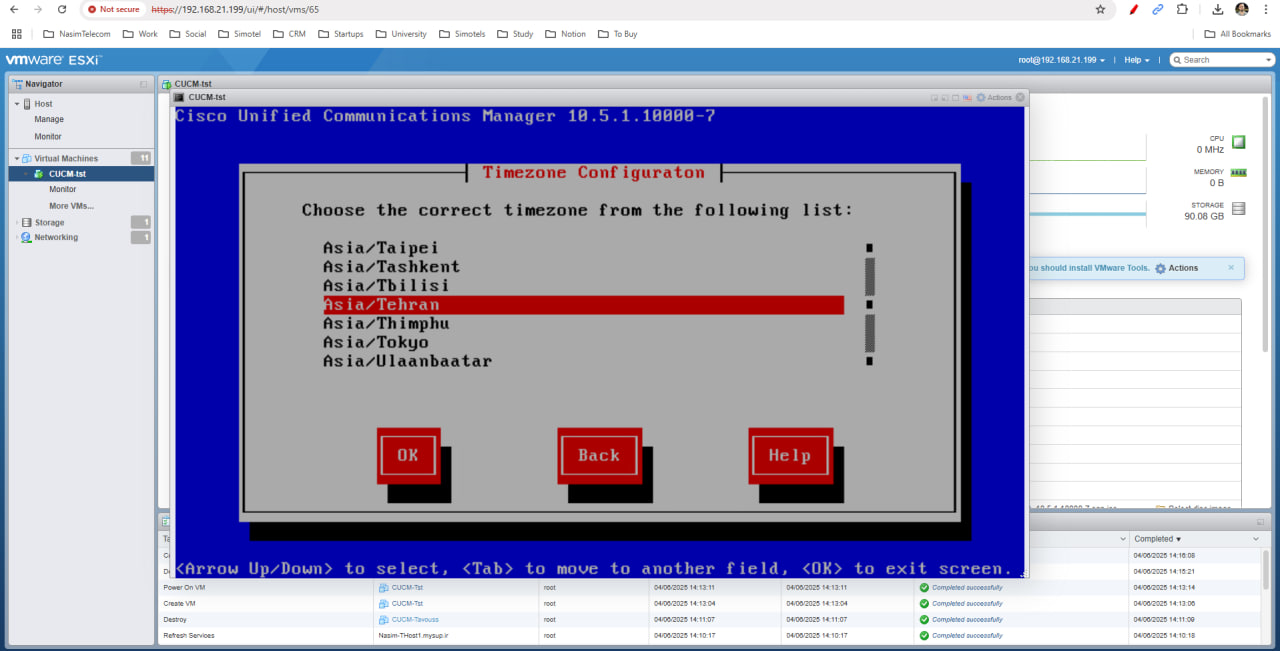This screenshot has width=1280, height=651.
Task: Click the Virtual Machines count badge 11
Action: point(142,158)
